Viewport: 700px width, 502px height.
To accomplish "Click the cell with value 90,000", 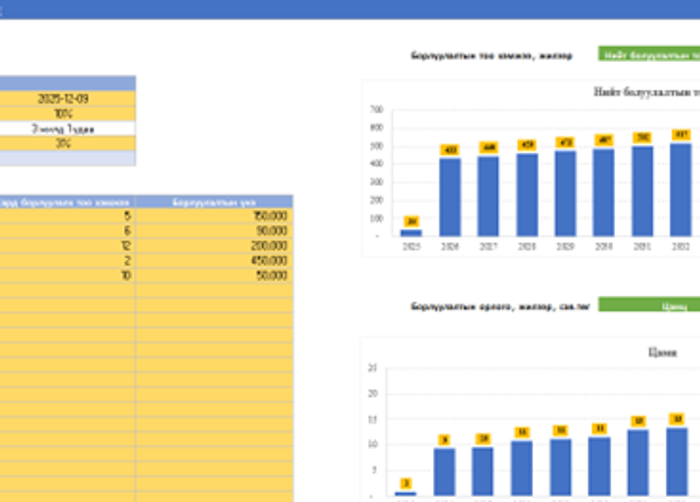I will 214,230.
